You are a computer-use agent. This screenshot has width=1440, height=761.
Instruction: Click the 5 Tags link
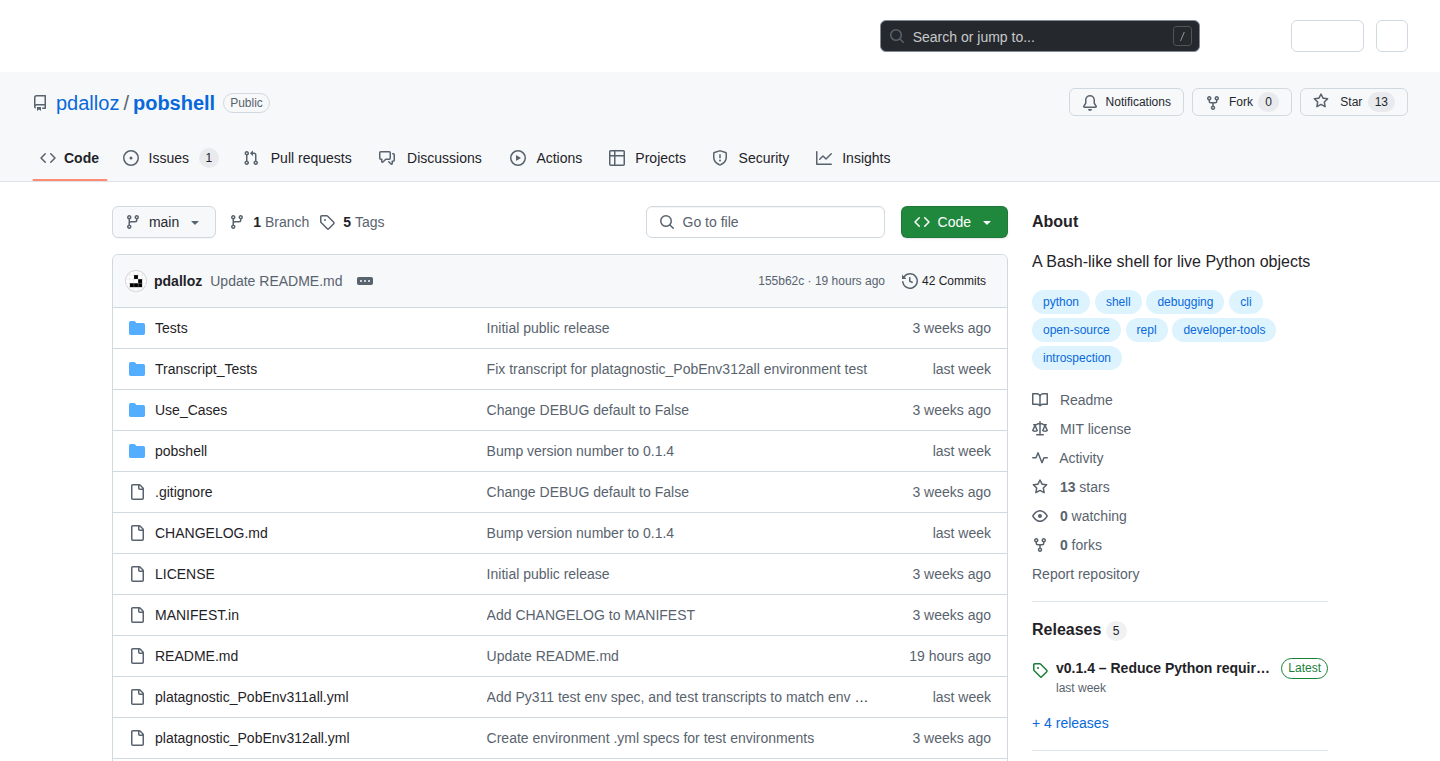352,222
